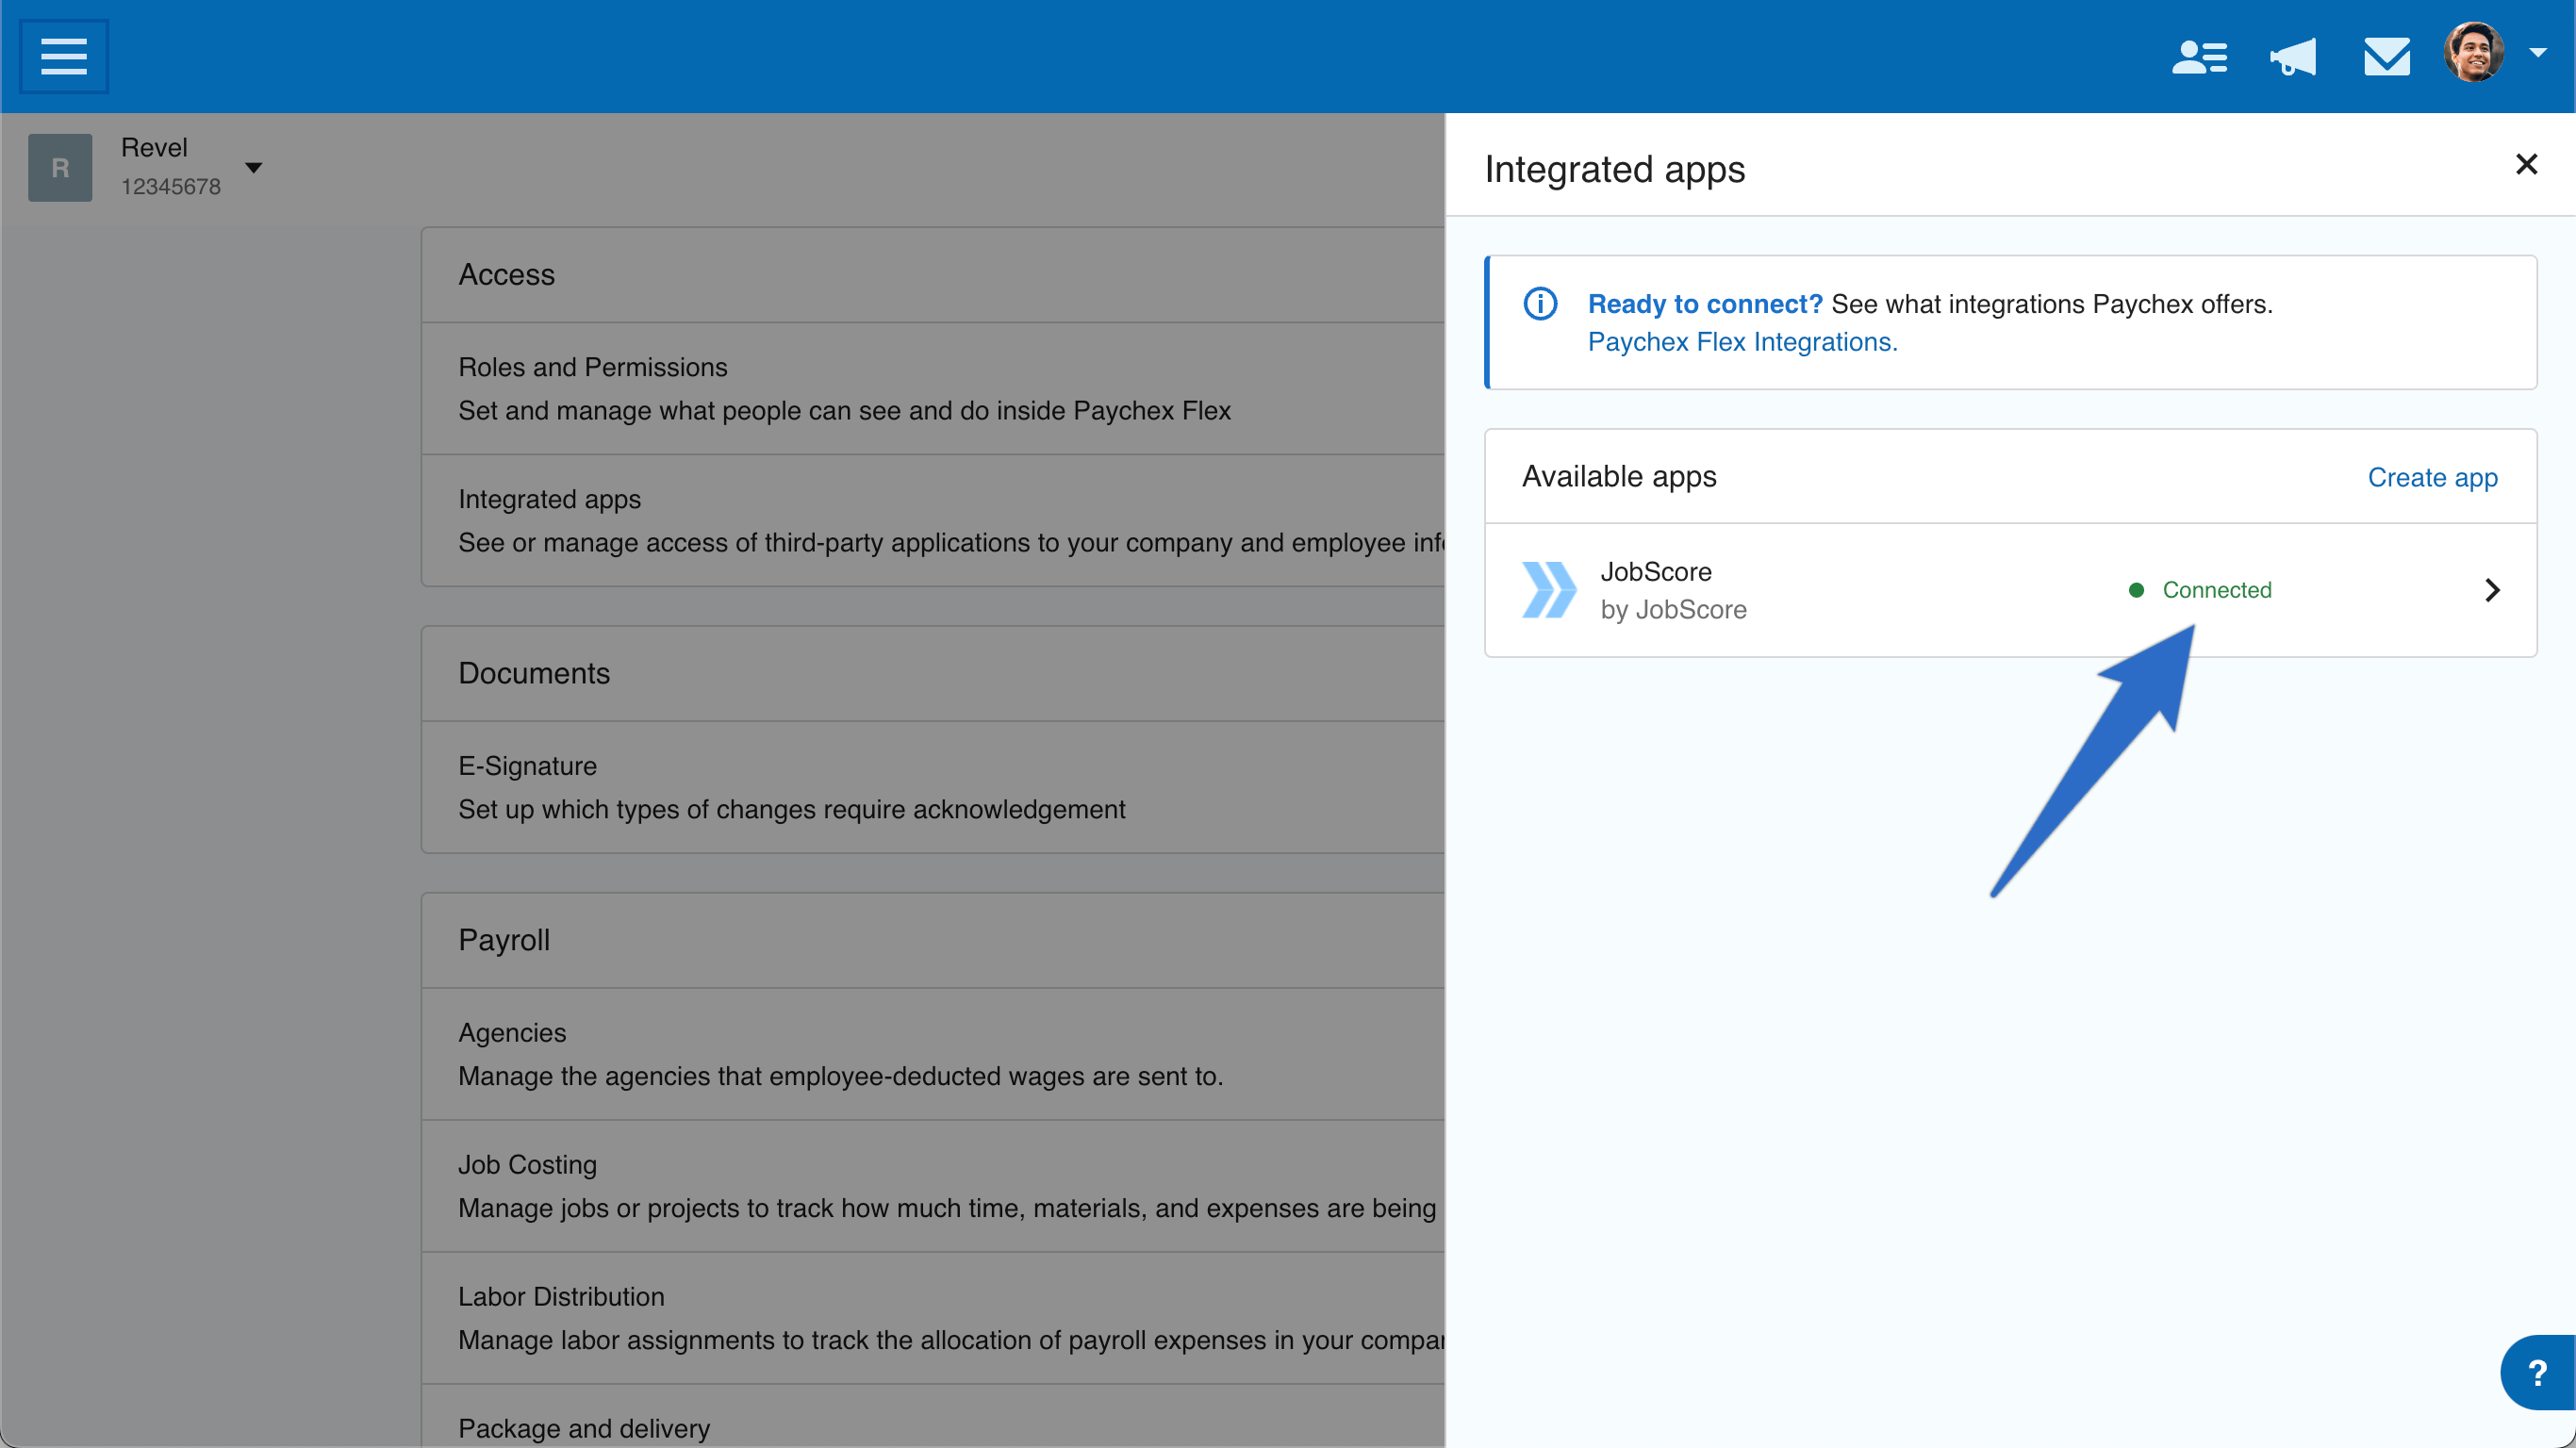Open the hamburger navigation menu

pos(62,56)
